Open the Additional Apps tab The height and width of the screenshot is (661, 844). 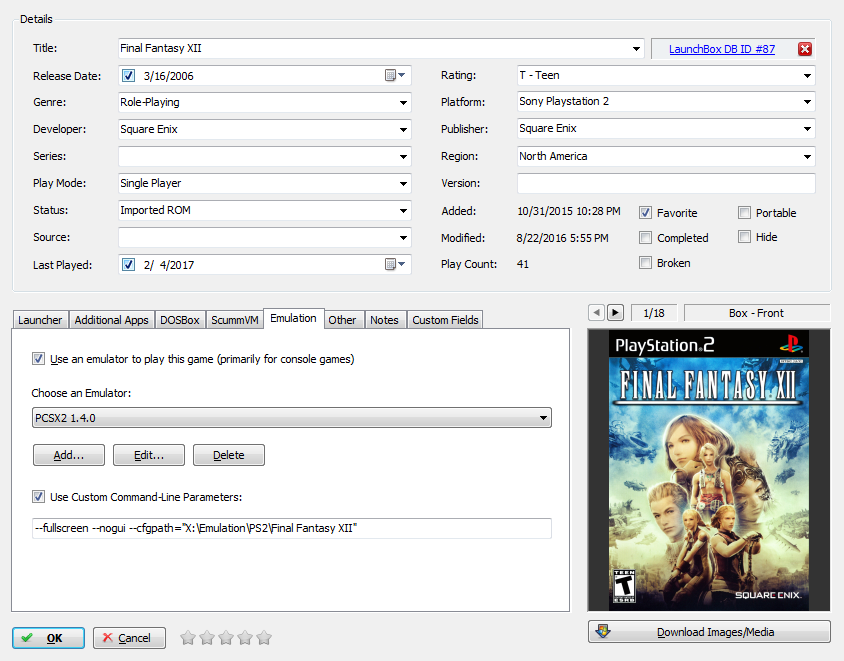pyautogui.click(x=111, y=320)
